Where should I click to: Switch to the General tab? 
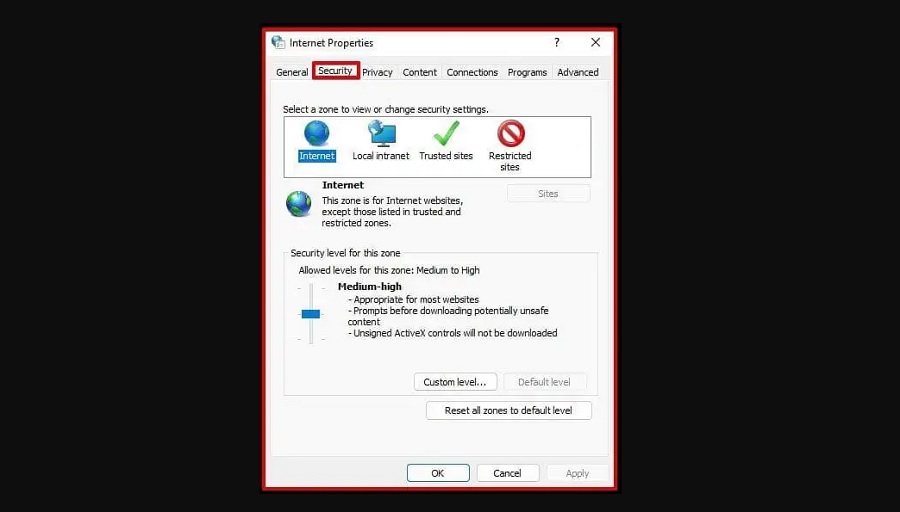(x=292, y=72)
